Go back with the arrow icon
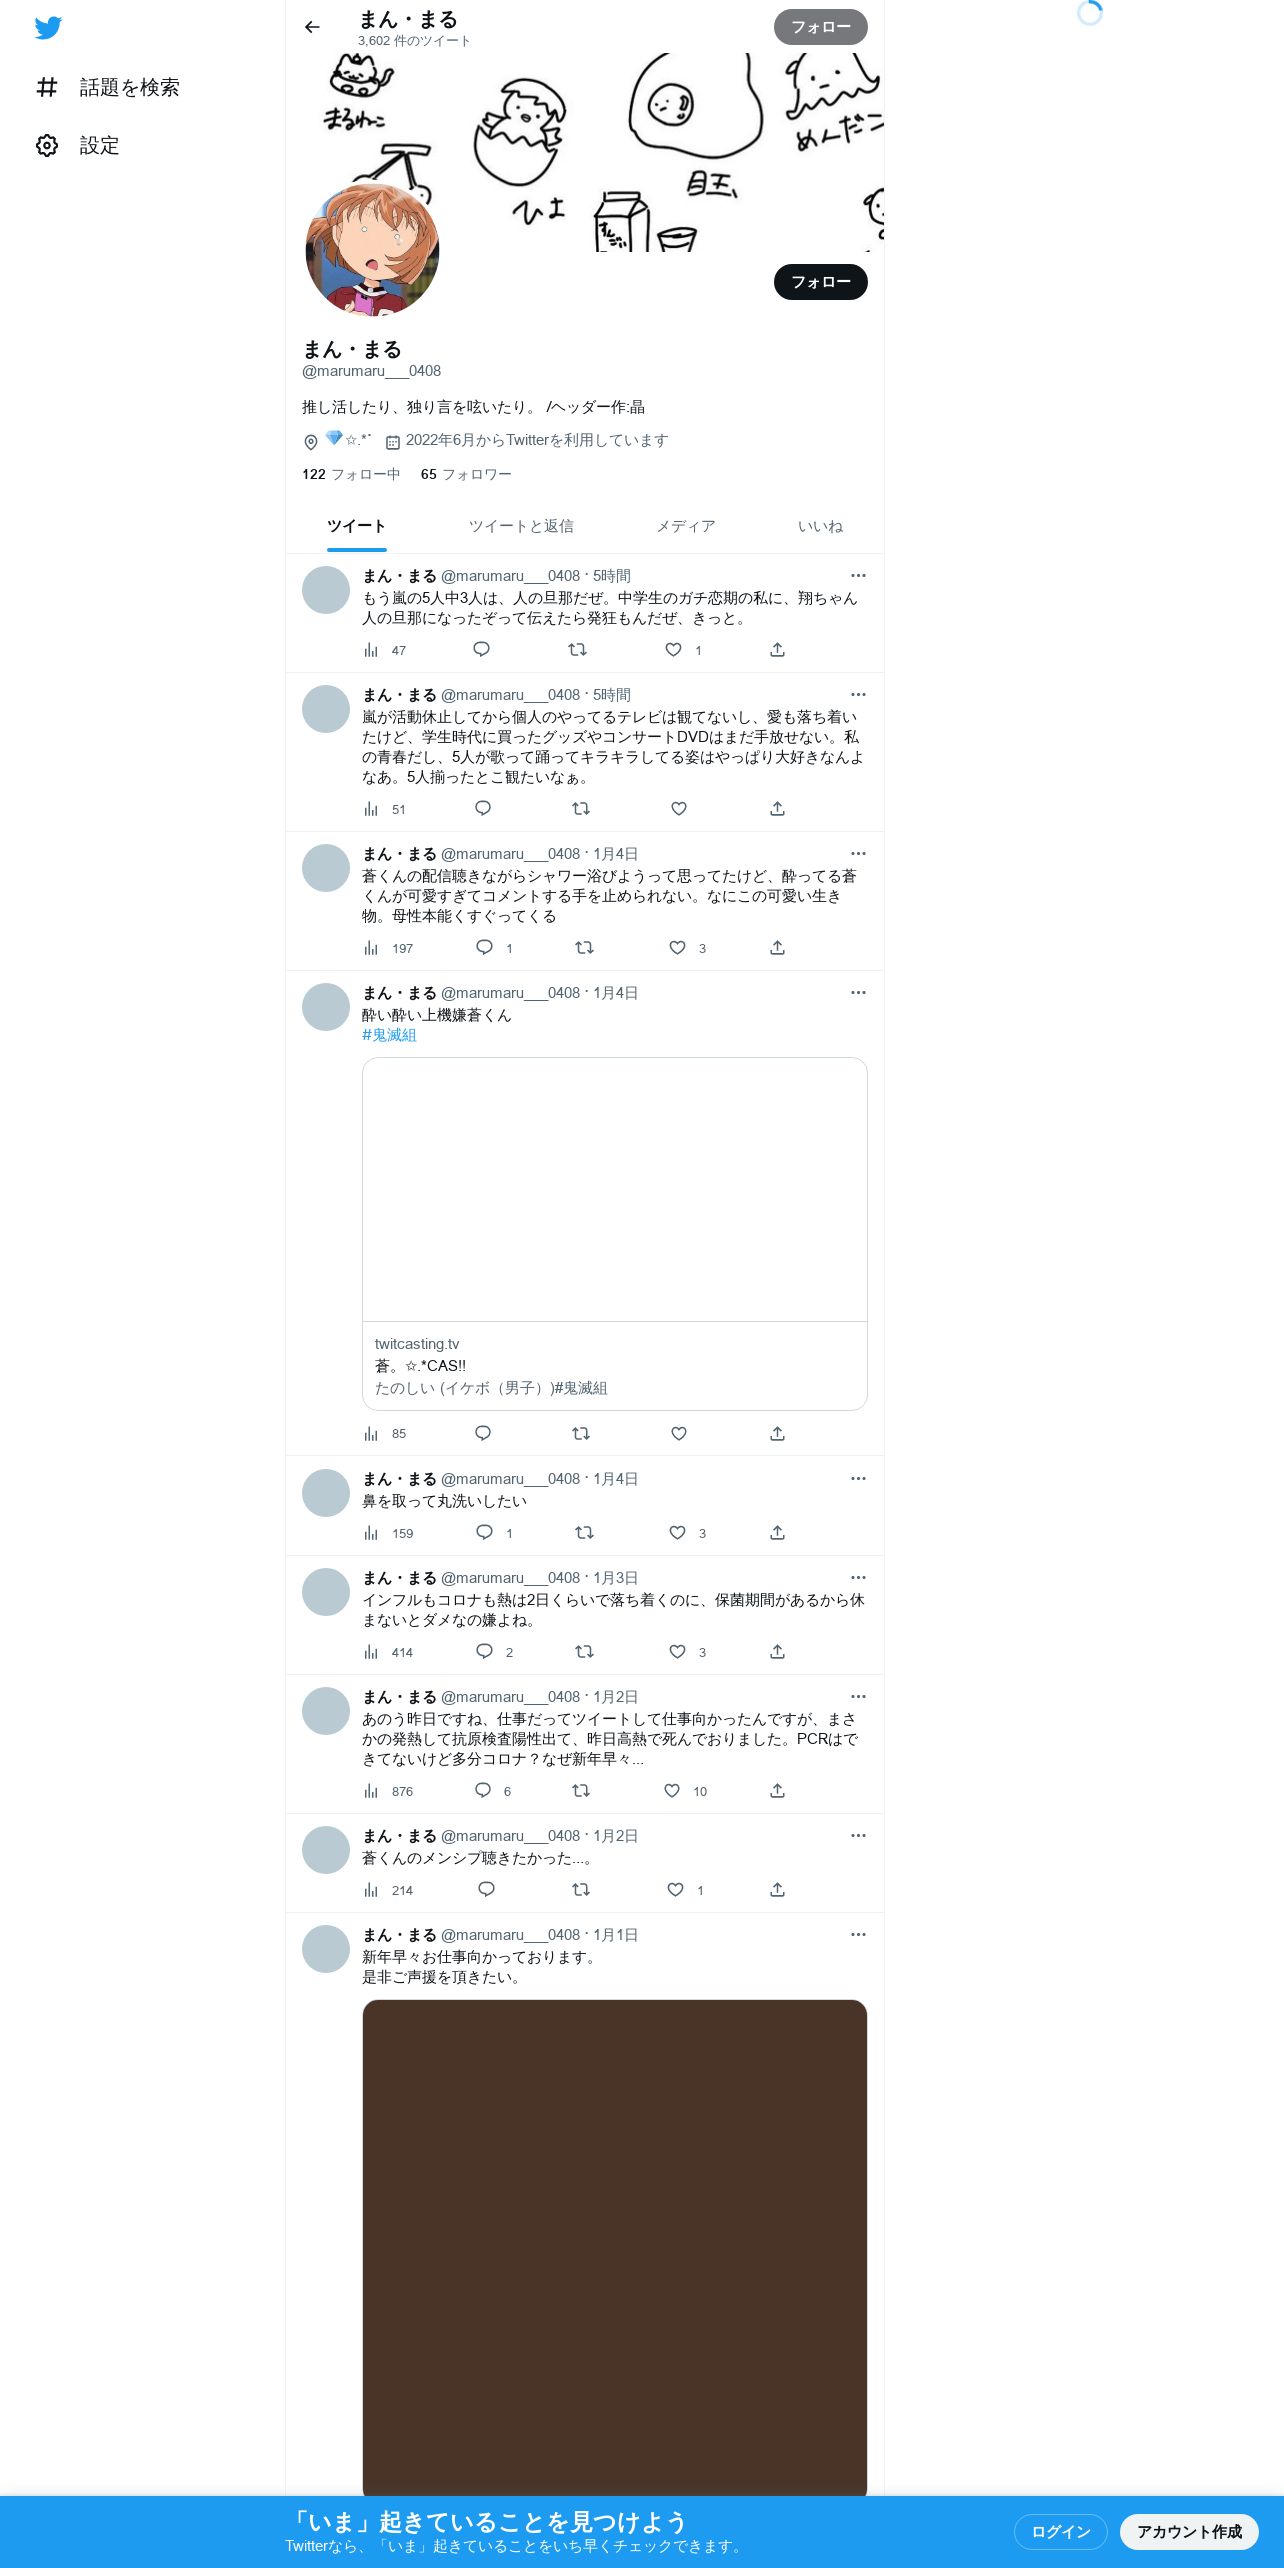 [x=312, y=27]
